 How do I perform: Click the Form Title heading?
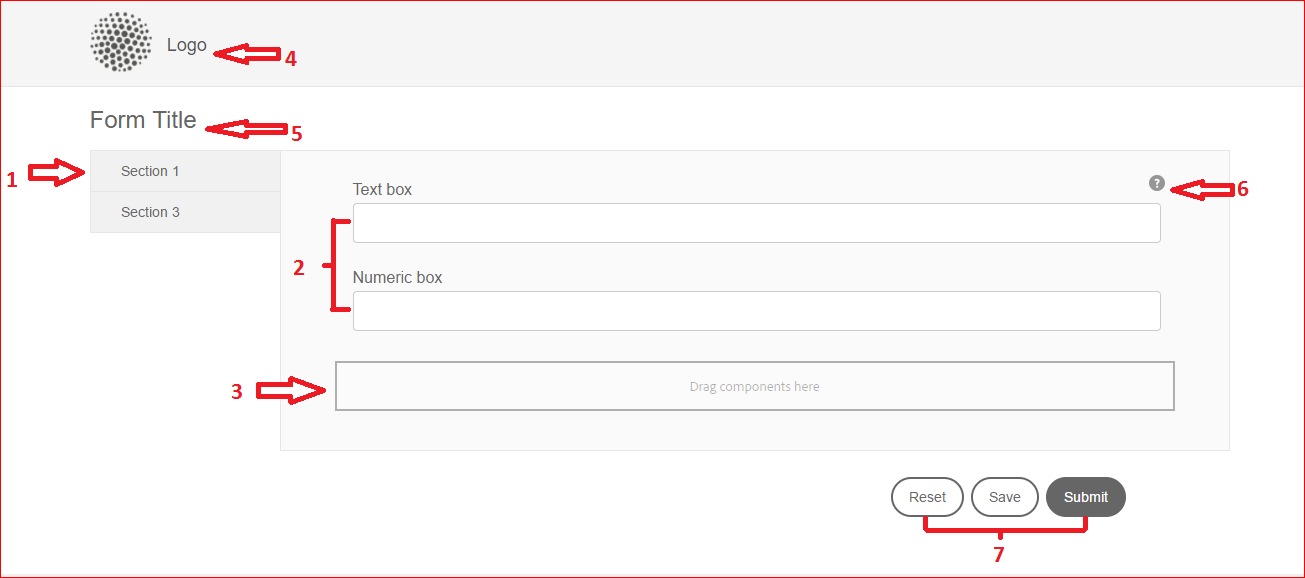click(143, 120)
